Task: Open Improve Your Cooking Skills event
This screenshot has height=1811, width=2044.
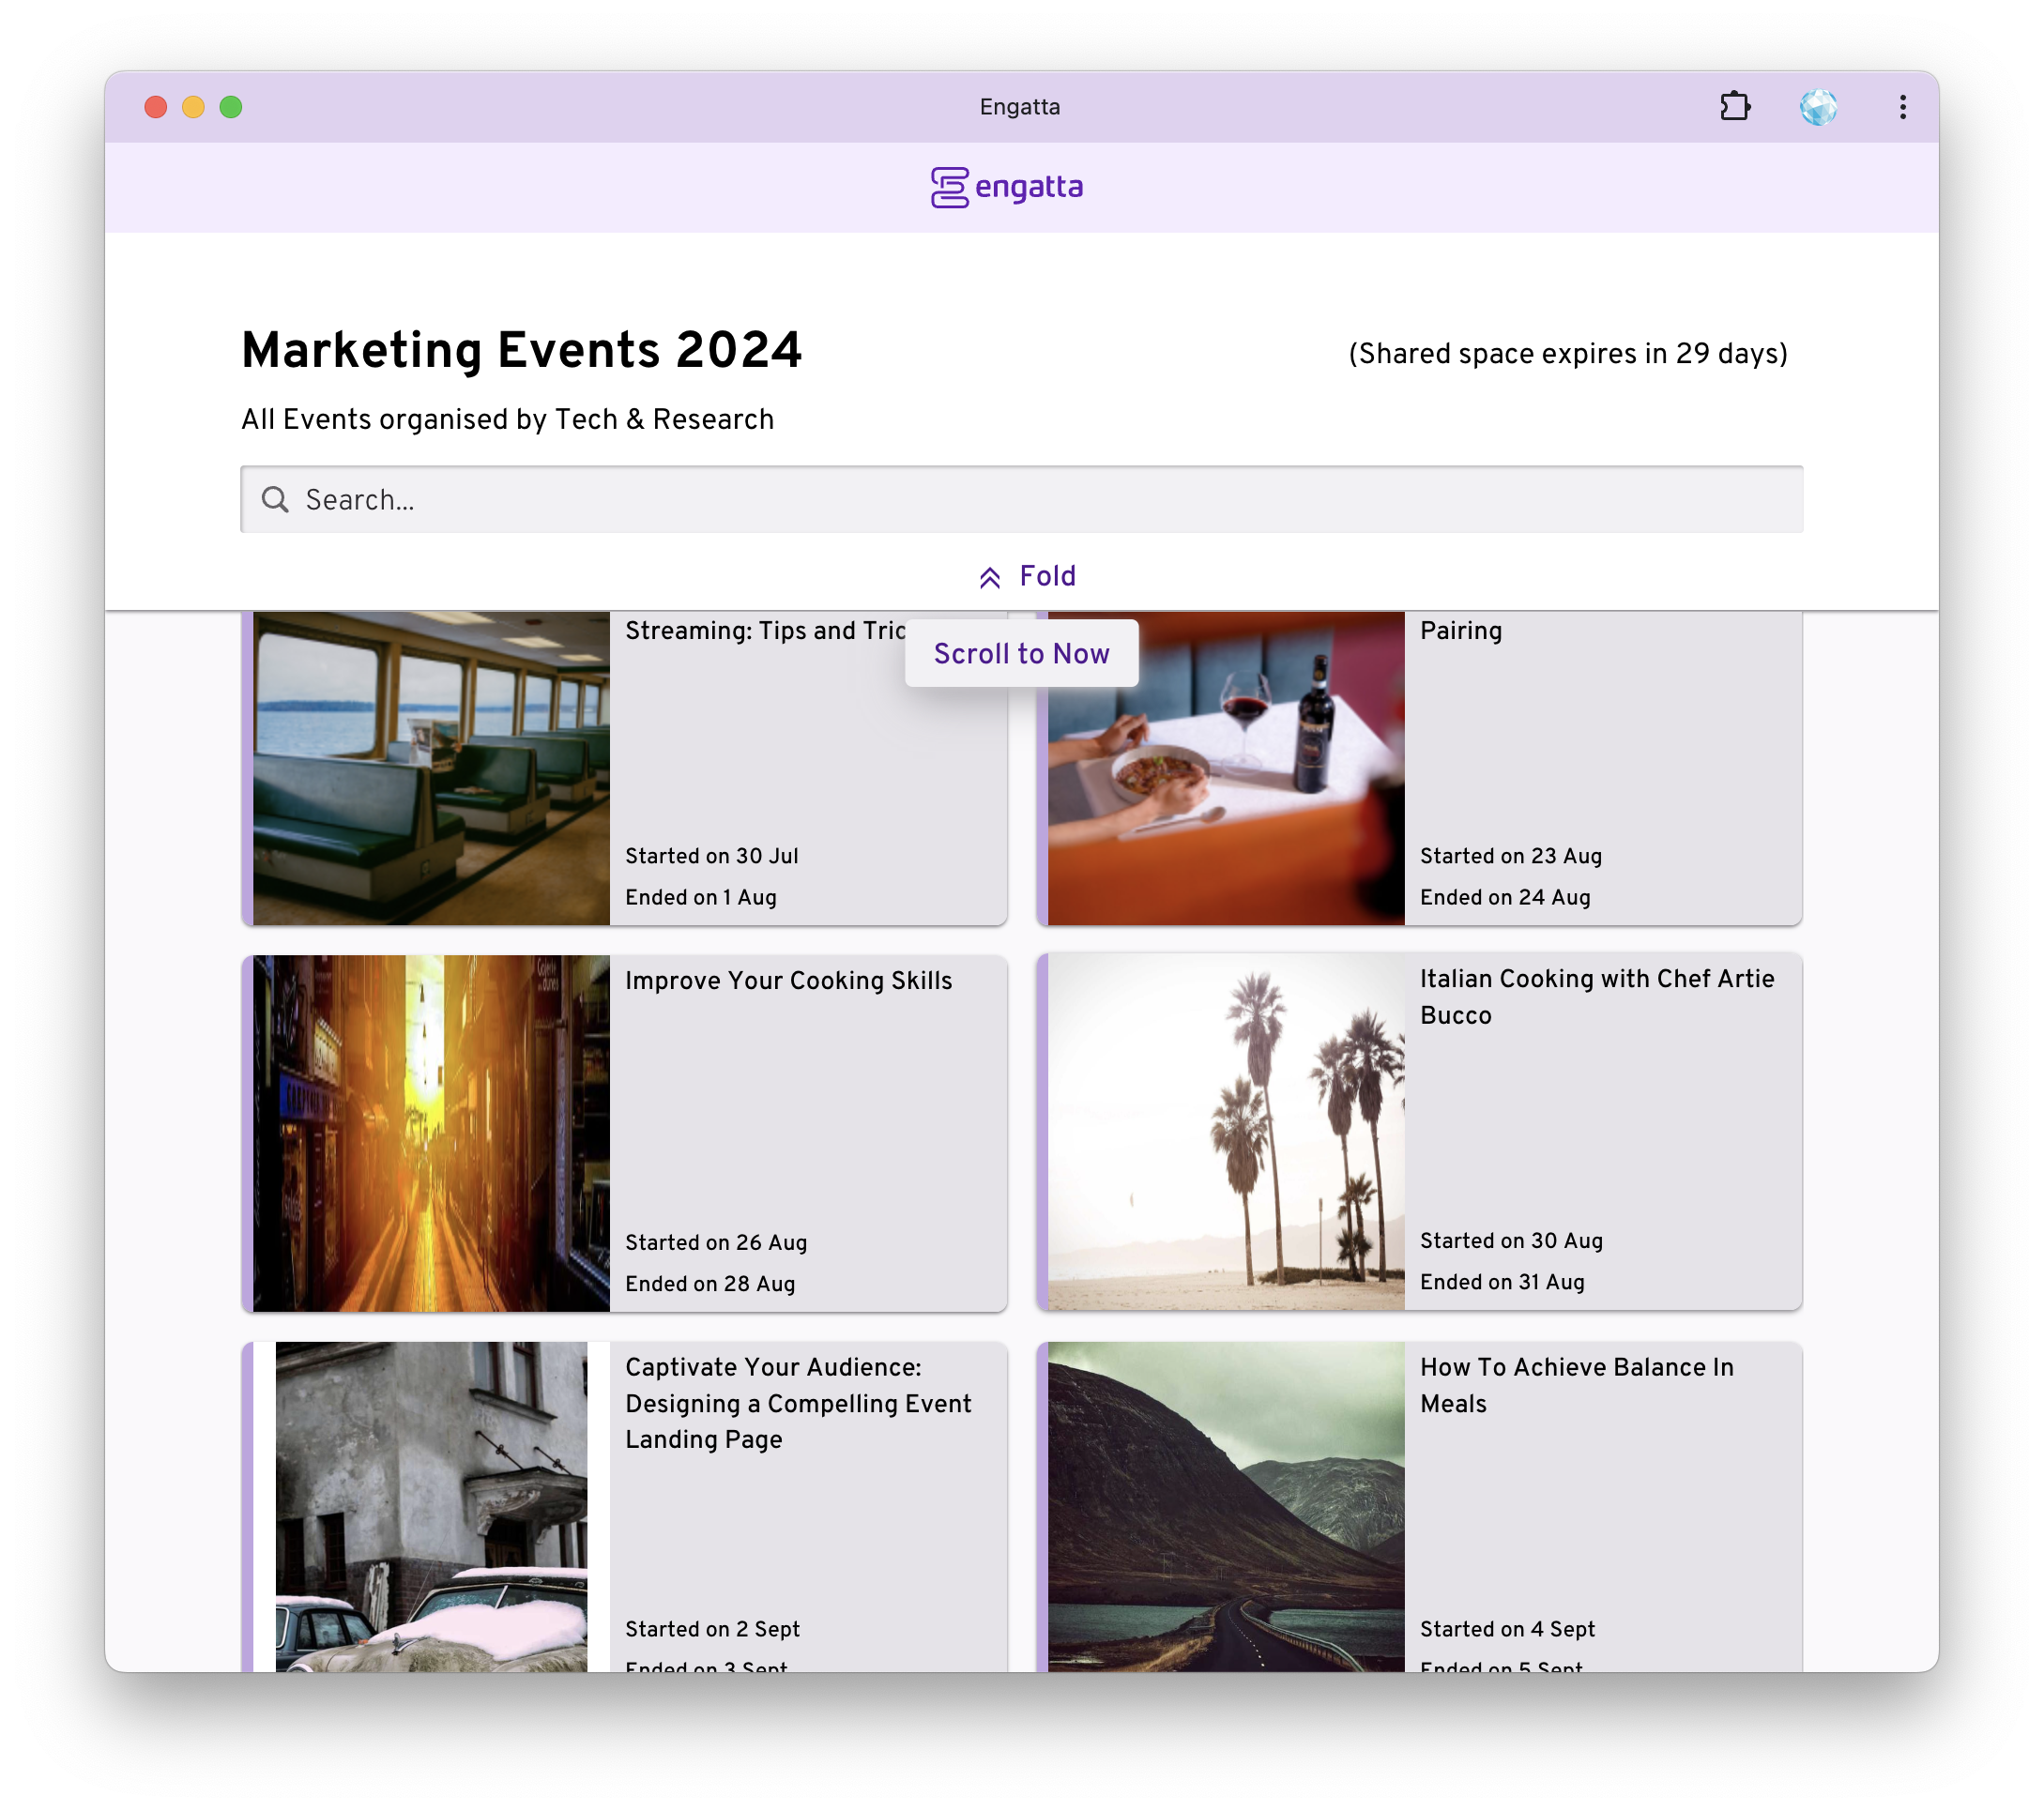Action: [x=788, y=981]
